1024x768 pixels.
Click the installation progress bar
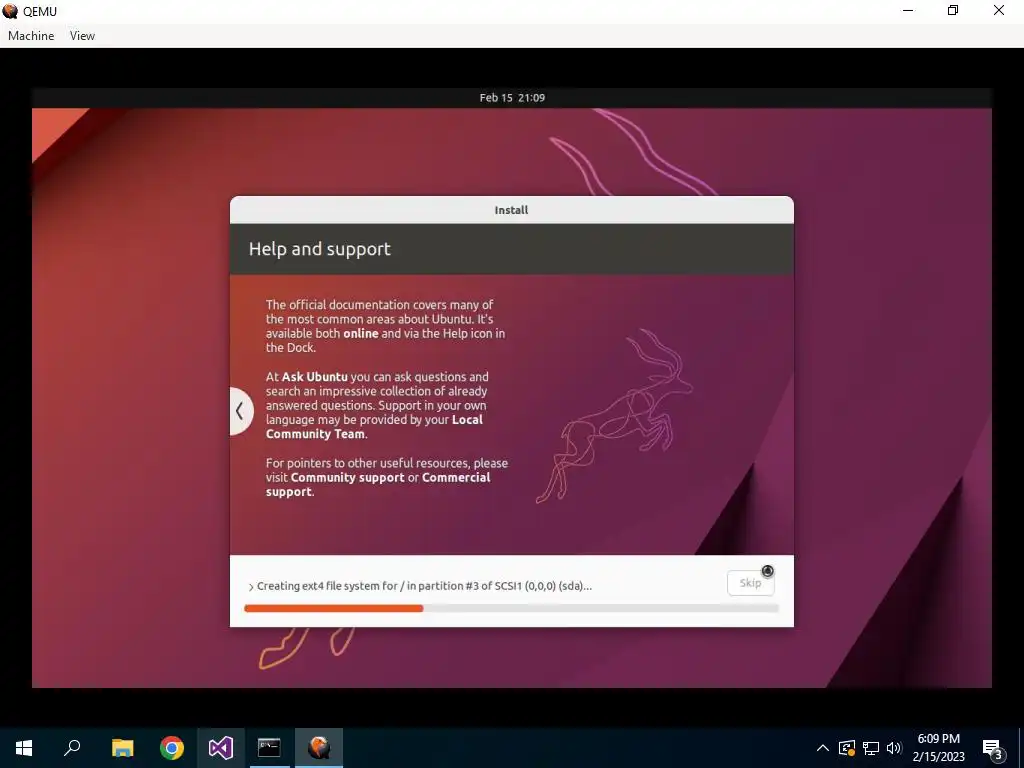(511, 608)
